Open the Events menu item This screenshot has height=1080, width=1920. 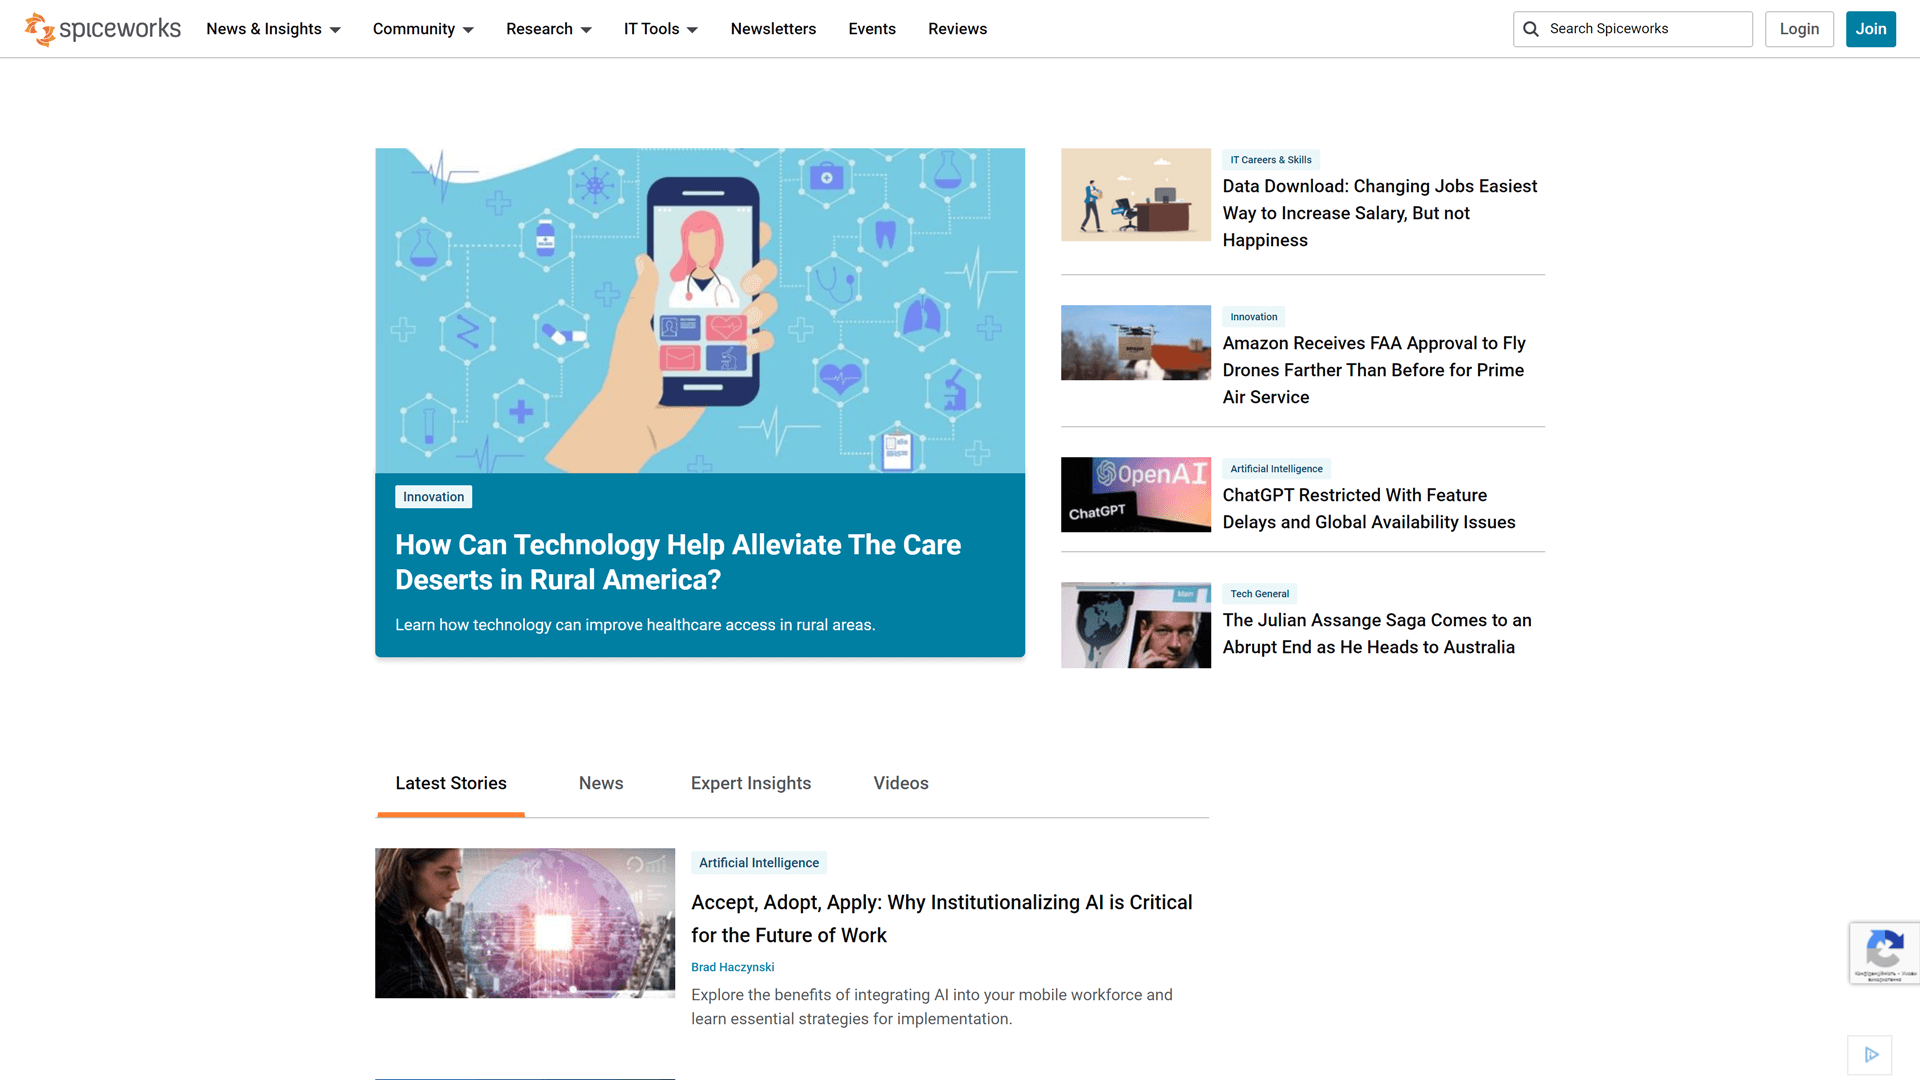872,29
